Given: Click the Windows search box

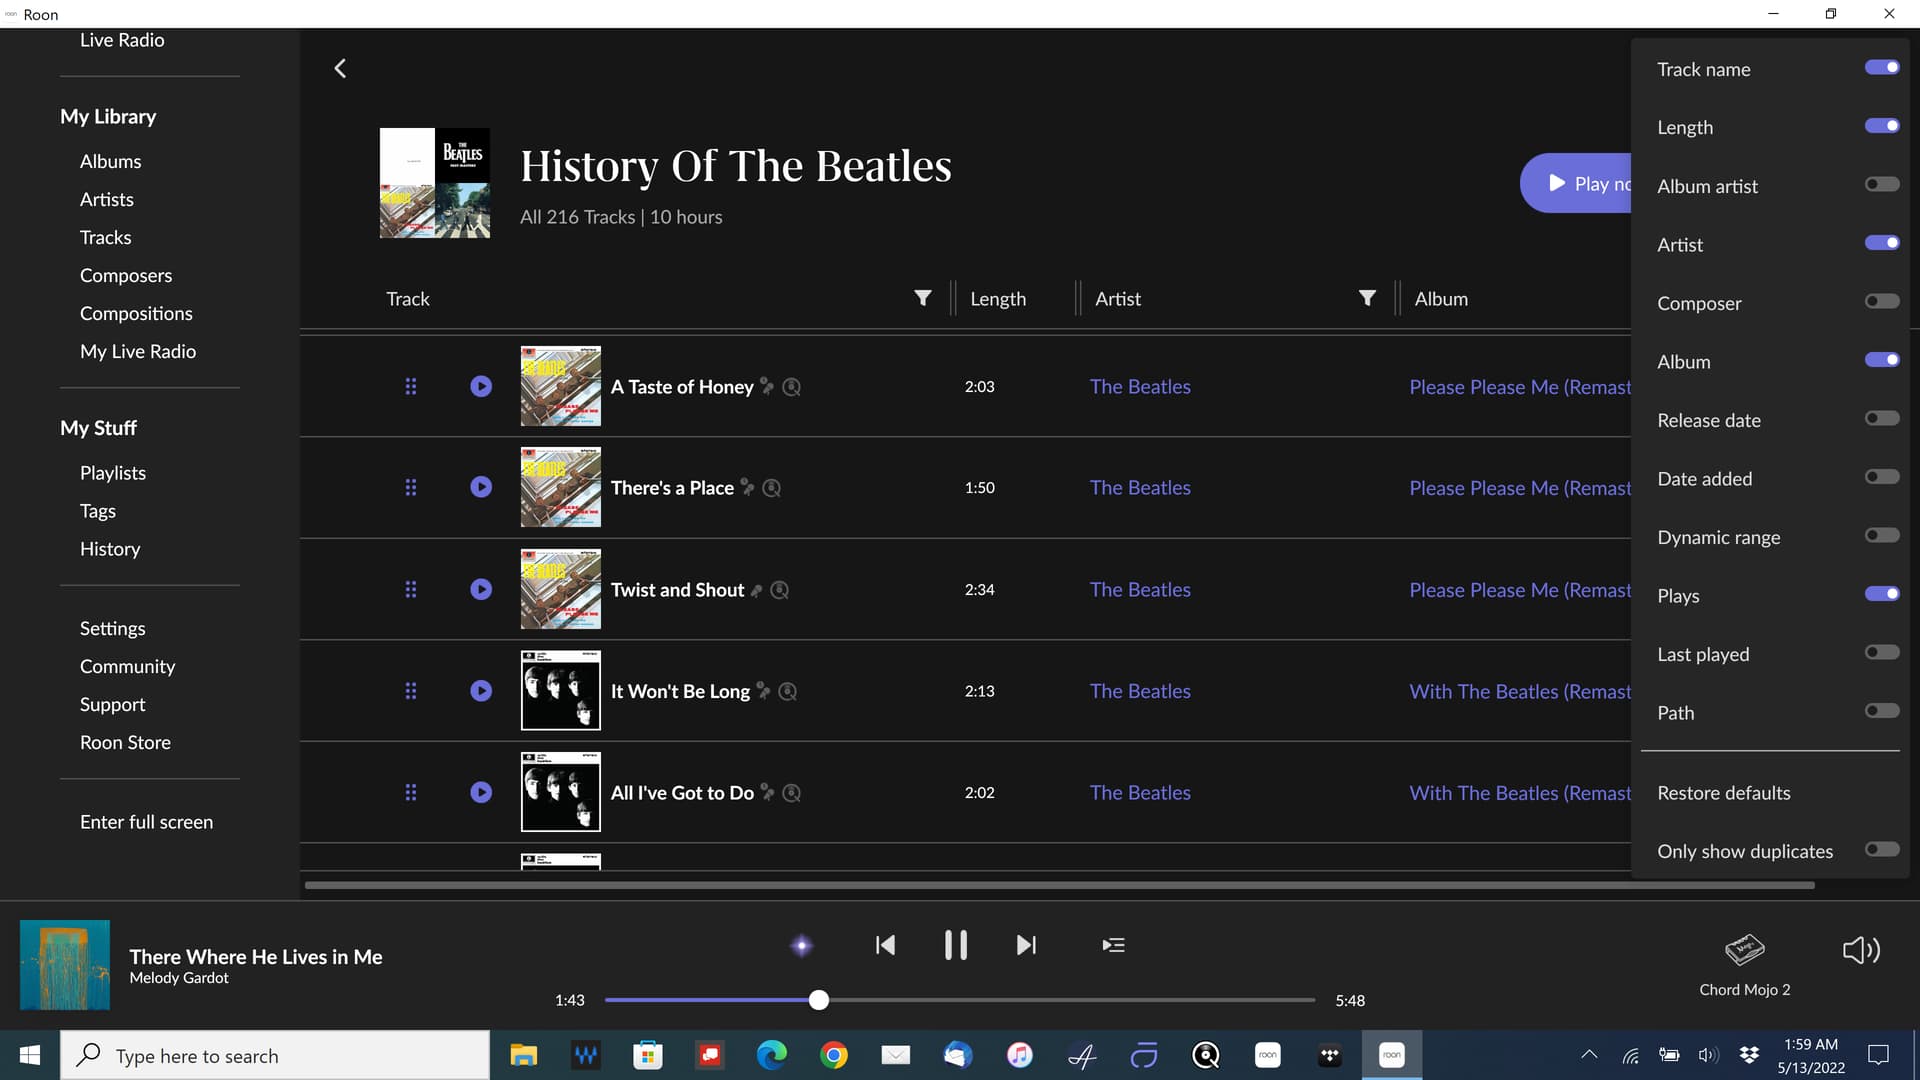Looking at the screenshot, I should point(275,1055).
